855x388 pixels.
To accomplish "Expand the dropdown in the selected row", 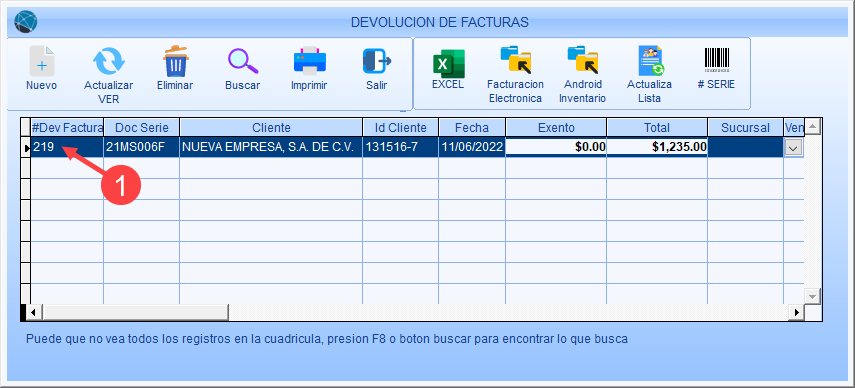I will [793, 147].
